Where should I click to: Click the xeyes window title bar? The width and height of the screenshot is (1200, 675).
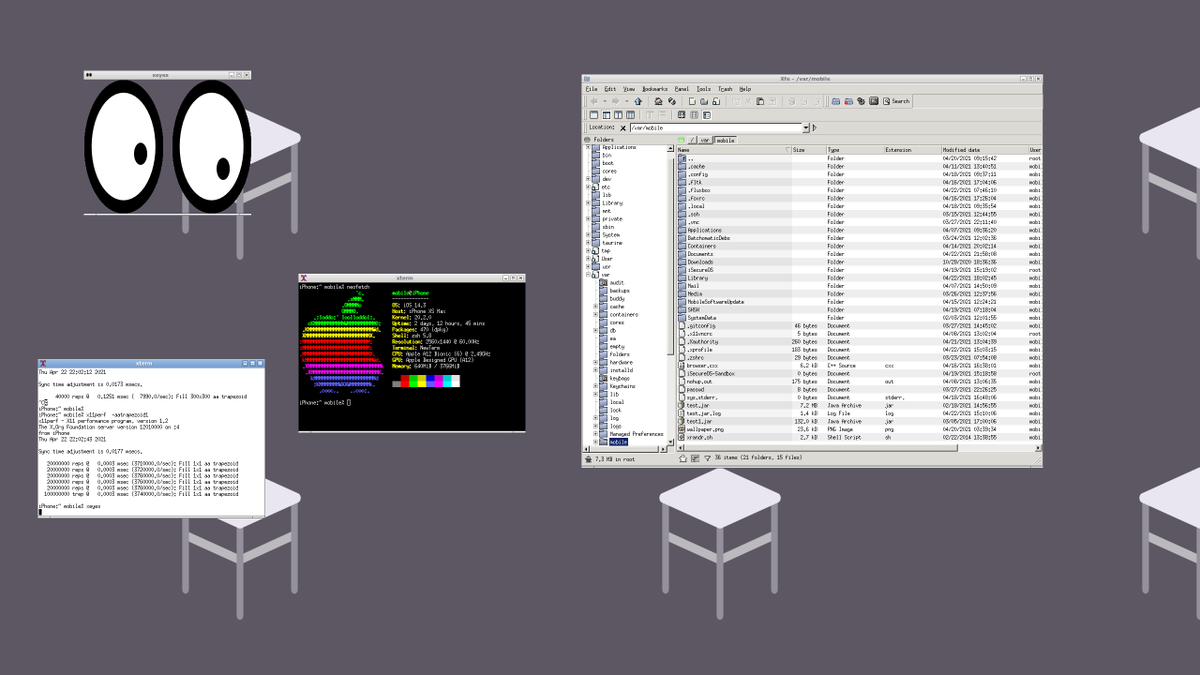pyautogui.click(x=160, y=75)
